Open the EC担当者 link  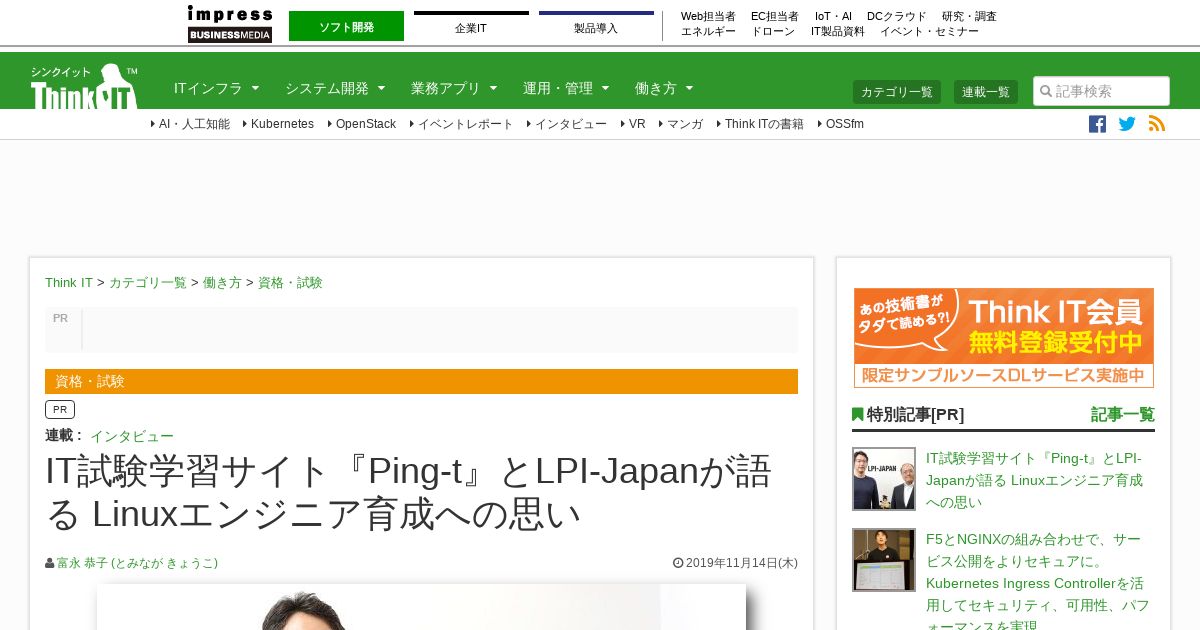775,16
